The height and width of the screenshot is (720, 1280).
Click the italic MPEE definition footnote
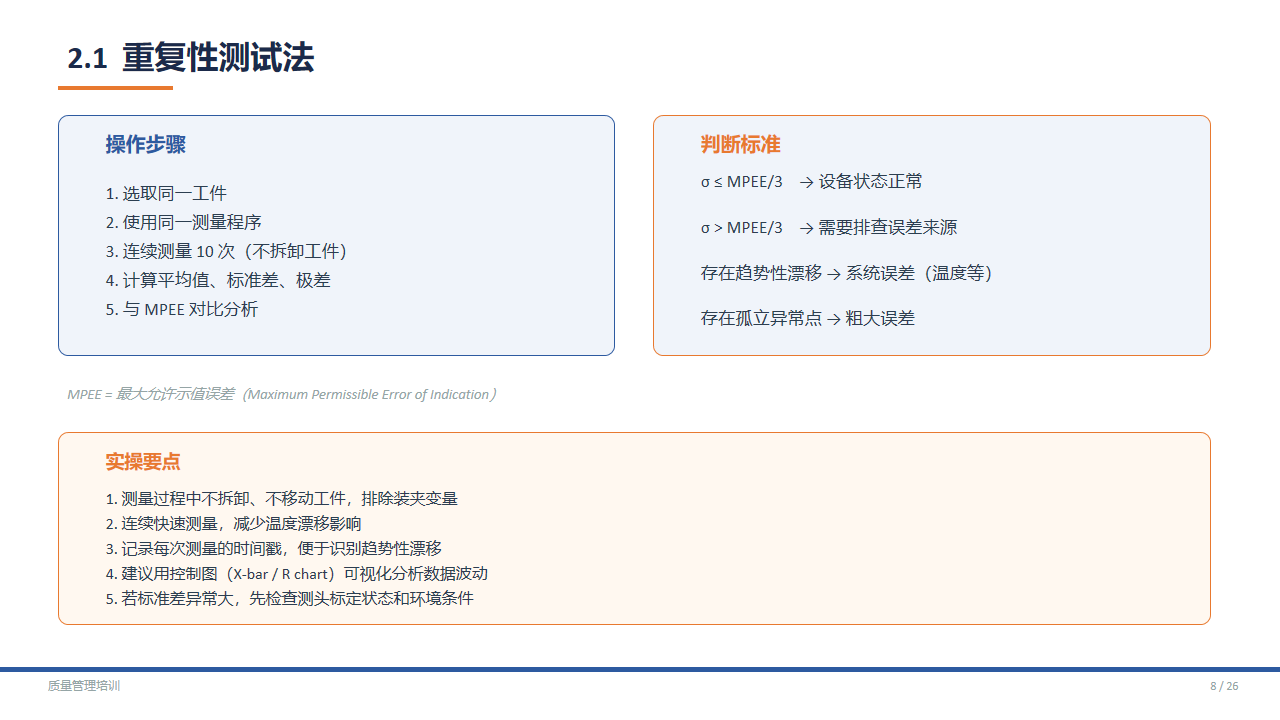coord(282,395)
